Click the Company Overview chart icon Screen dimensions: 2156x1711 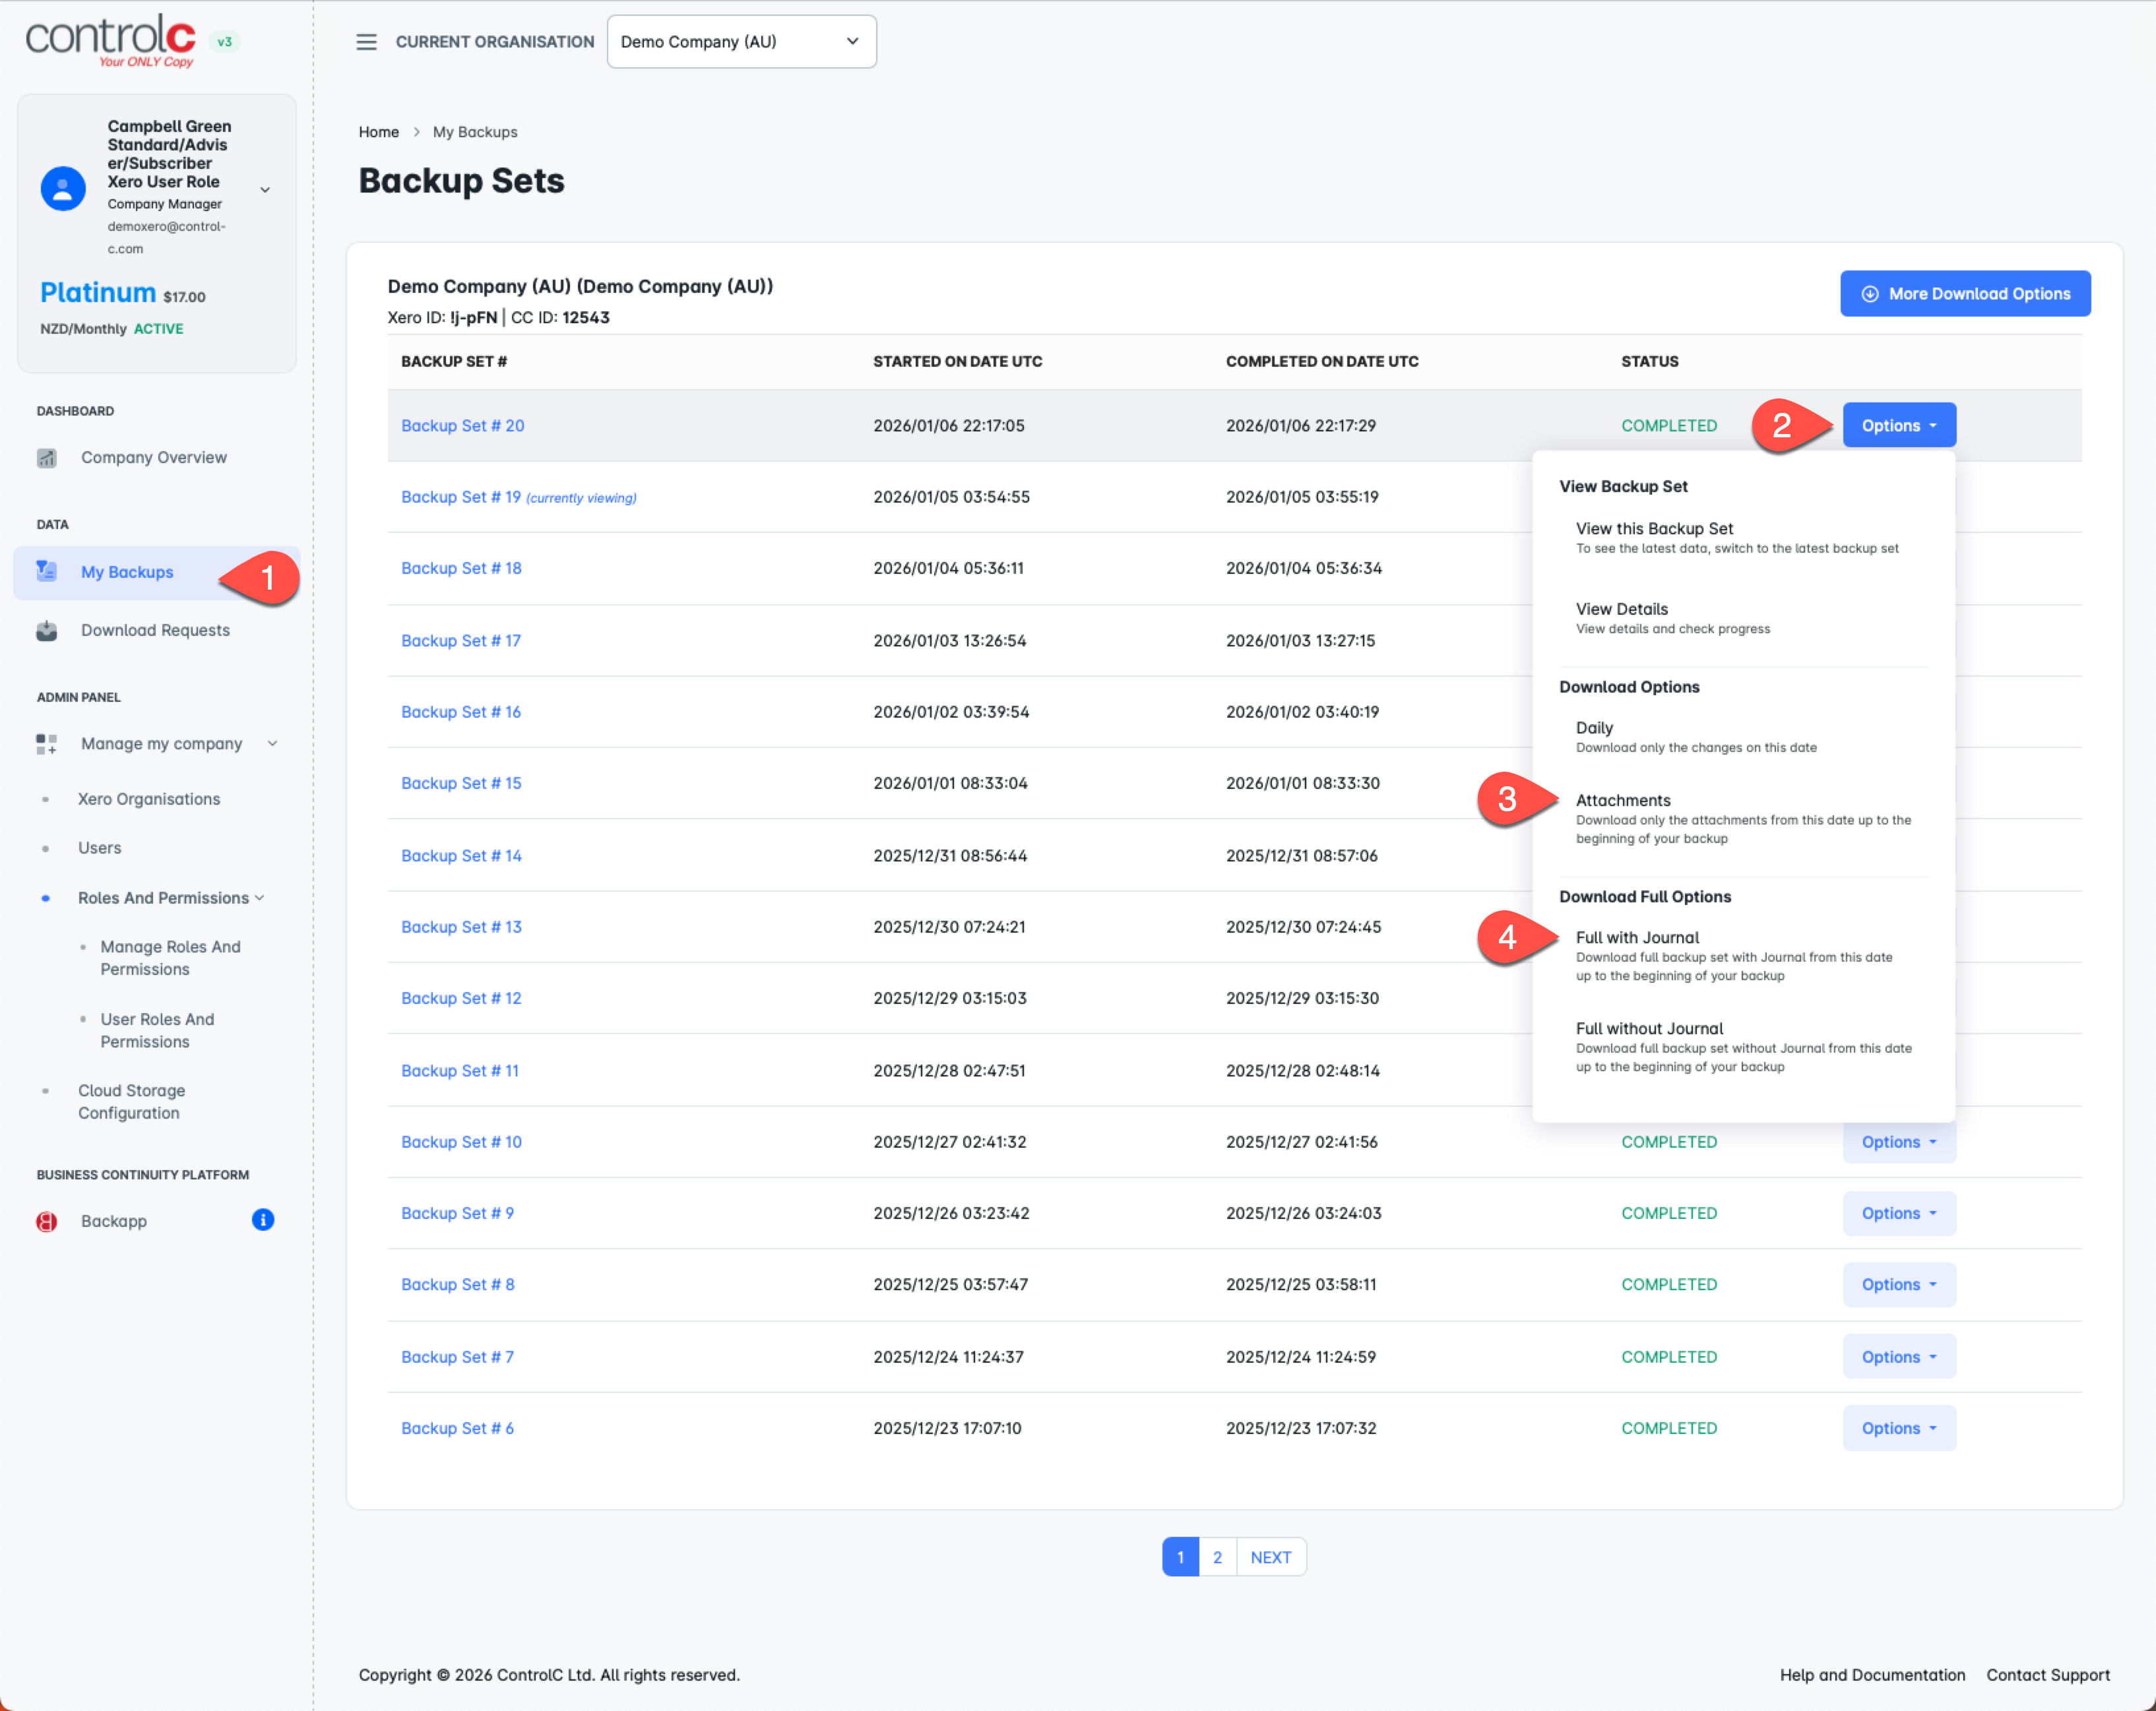pos(47,458)
